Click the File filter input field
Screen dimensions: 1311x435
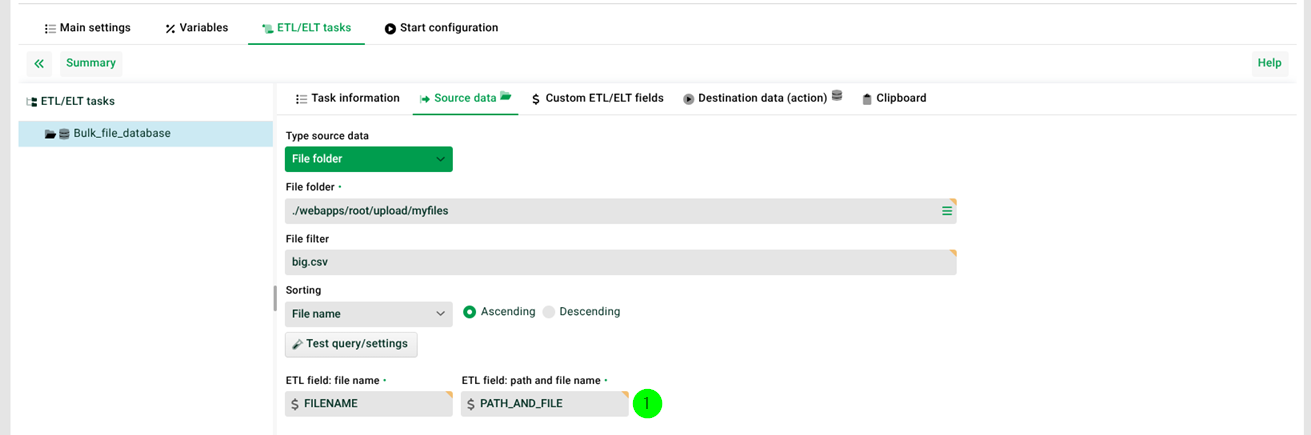620,262
